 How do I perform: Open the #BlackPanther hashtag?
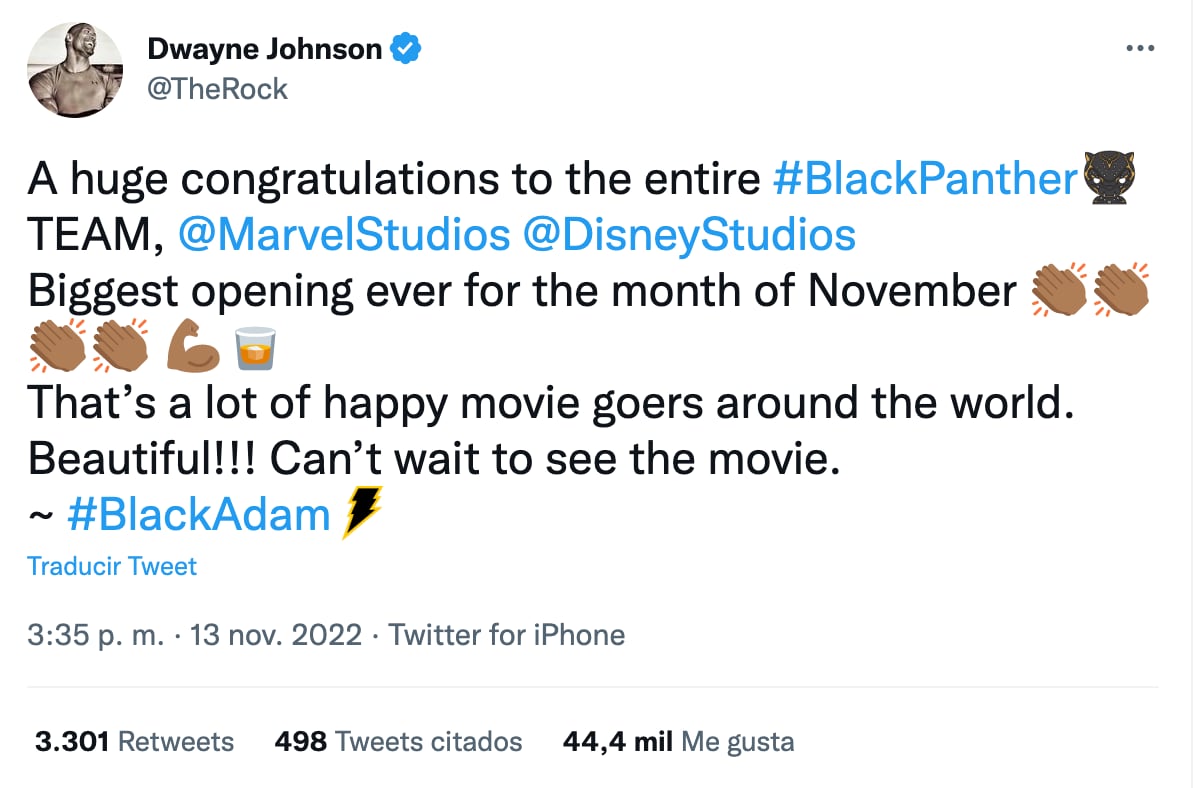point(927,180)
